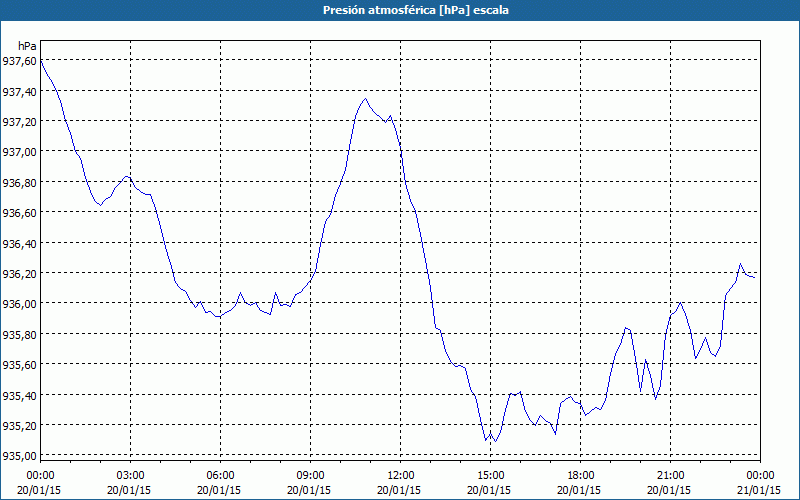The width and height of the screenshot is (800, 500).
Task: Click the title 'Presión atmosférica [hPa] escala'
Action: pos(416,10)
